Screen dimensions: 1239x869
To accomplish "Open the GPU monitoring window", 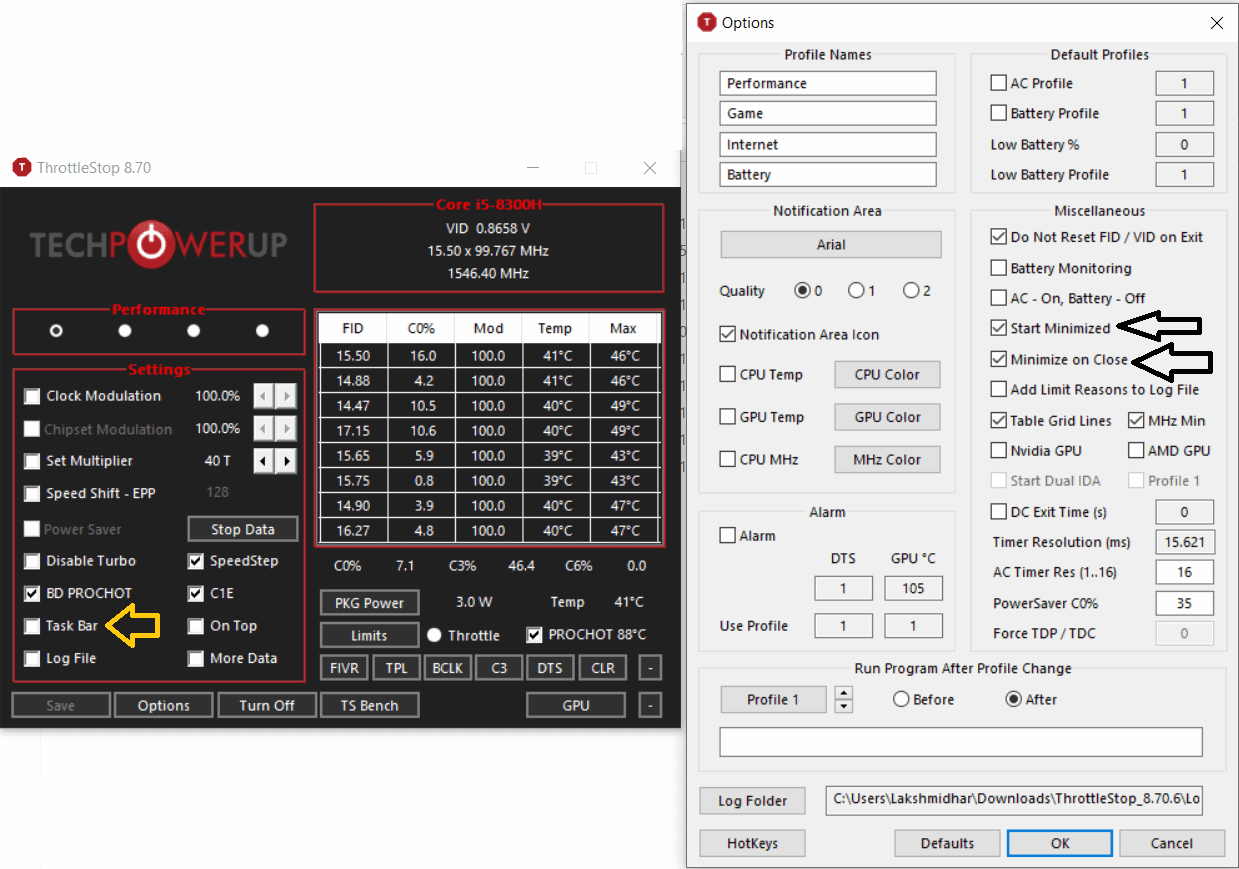I will pyautogui.click(x=575, y=704).
